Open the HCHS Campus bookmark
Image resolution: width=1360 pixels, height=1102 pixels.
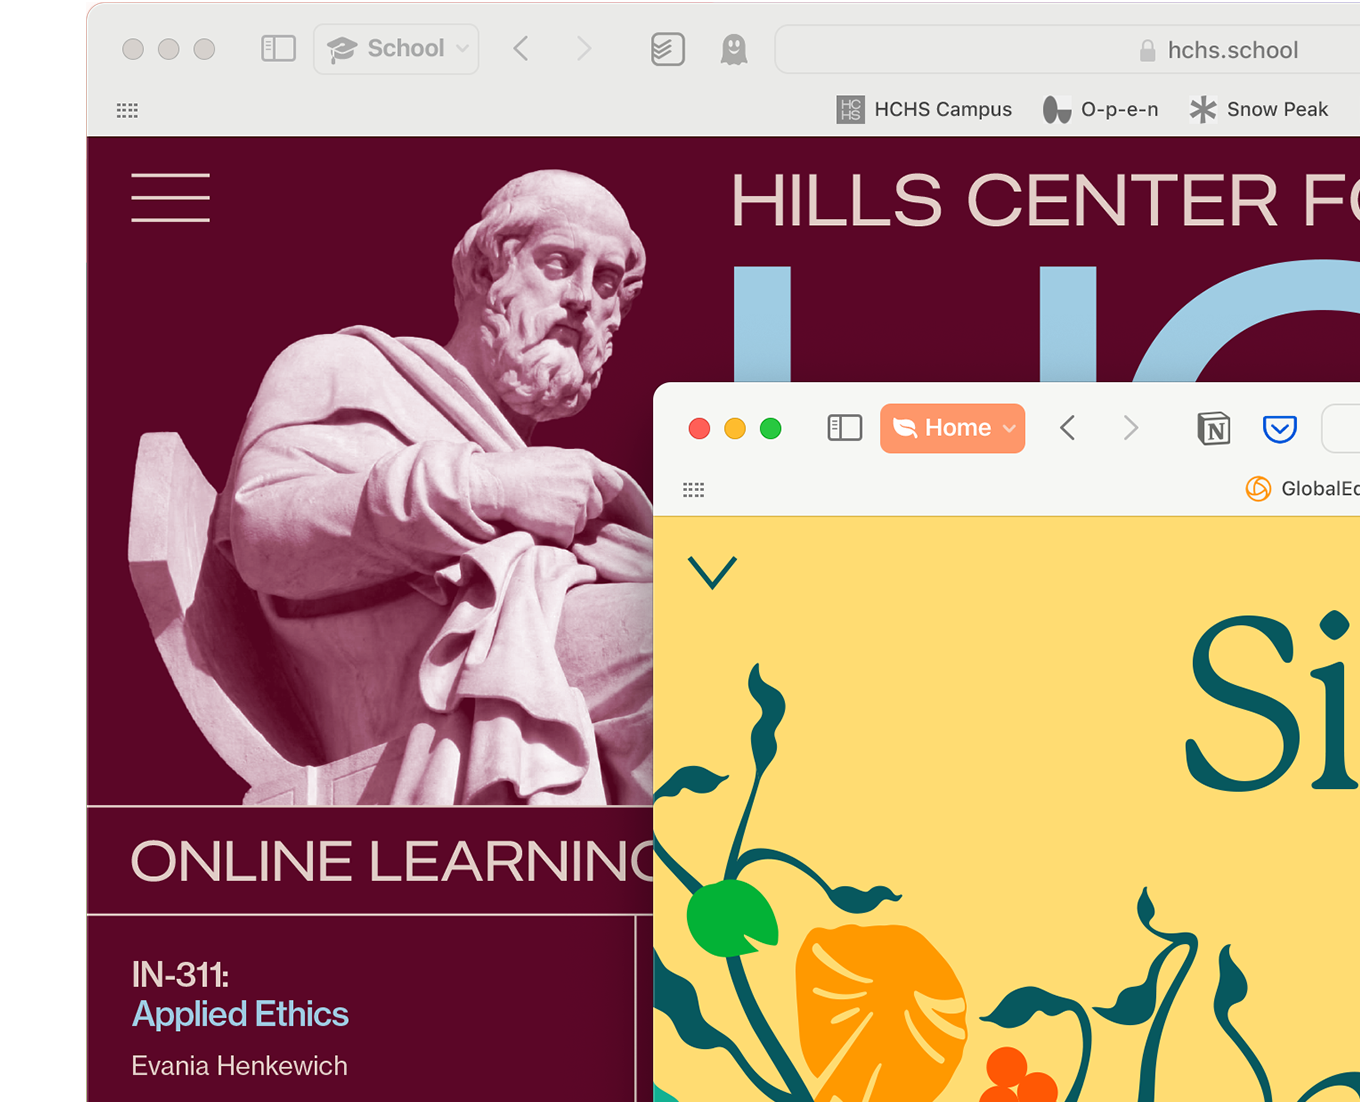[x=924, y=109]
